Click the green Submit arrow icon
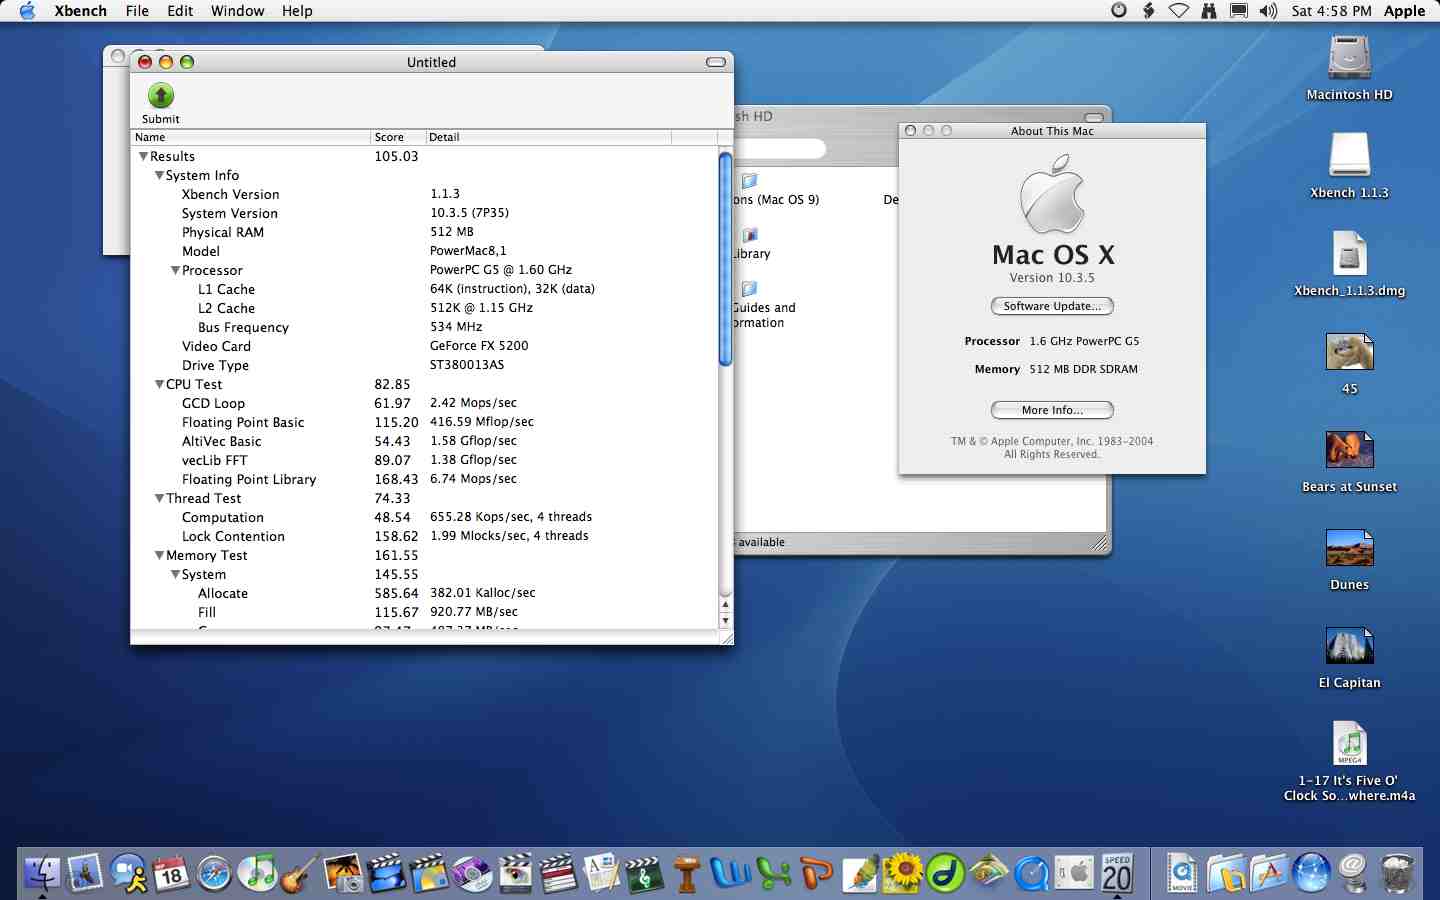 (161, 96)
